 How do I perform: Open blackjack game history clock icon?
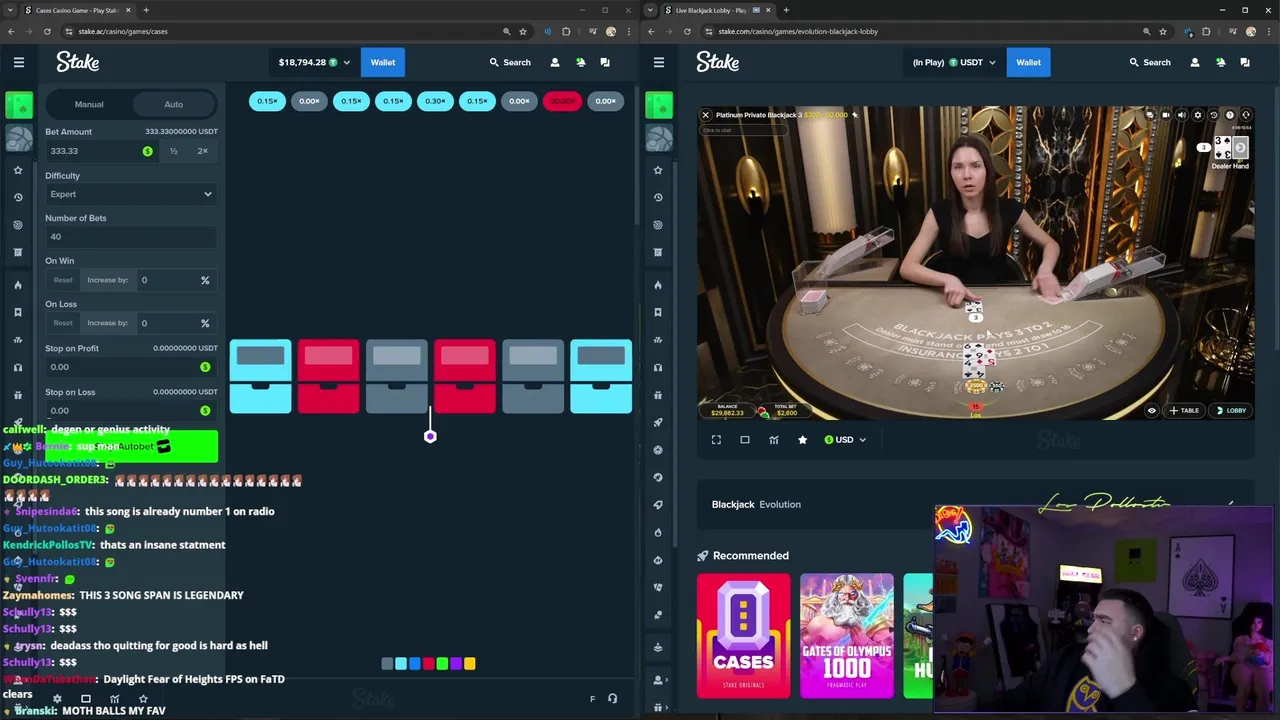click(x=1214, y=115)
